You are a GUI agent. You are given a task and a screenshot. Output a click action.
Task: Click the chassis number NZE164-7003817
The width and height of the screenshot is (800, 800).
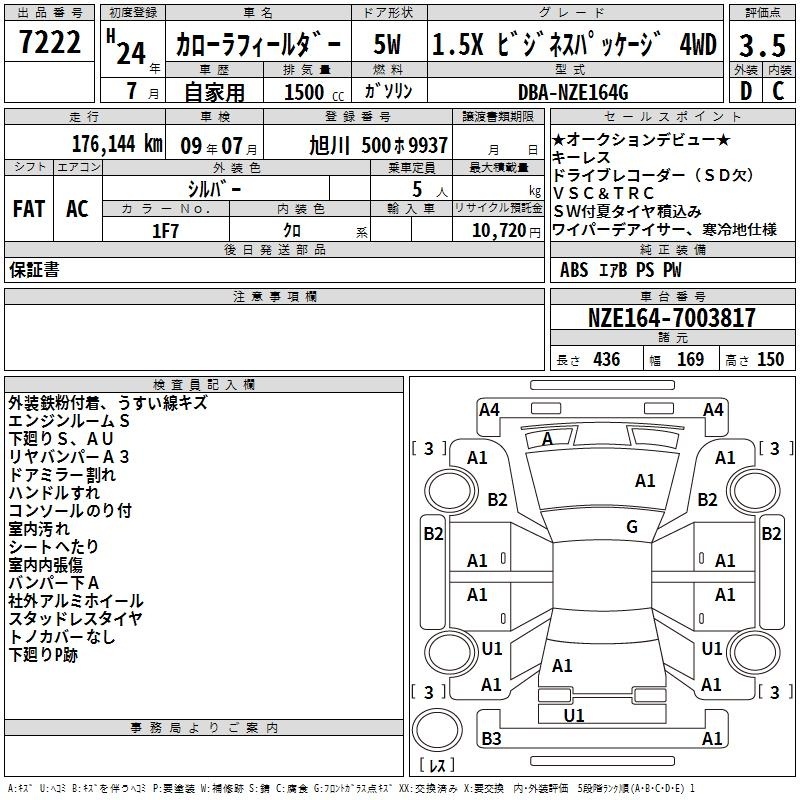(671, 317)
